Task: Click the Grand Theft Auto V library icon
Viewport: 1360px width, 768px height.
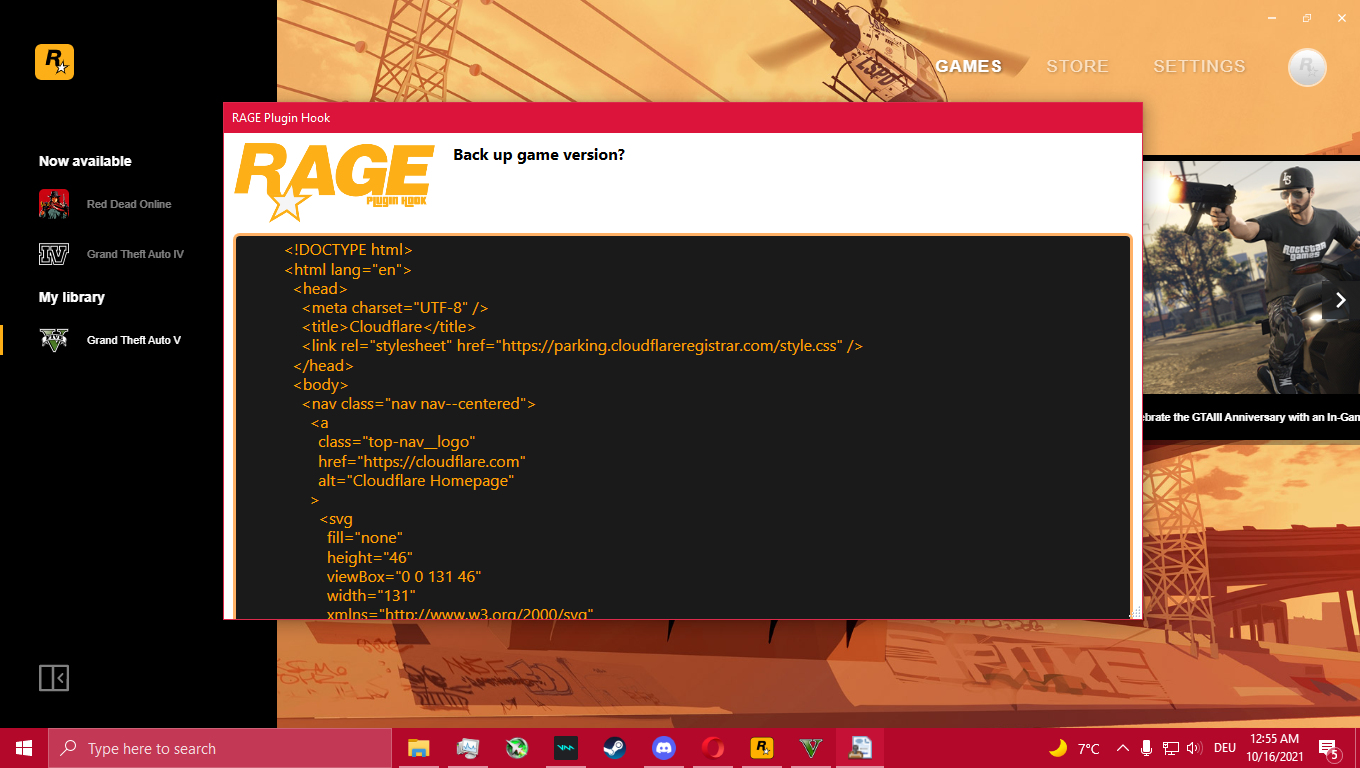Action: 54,340
